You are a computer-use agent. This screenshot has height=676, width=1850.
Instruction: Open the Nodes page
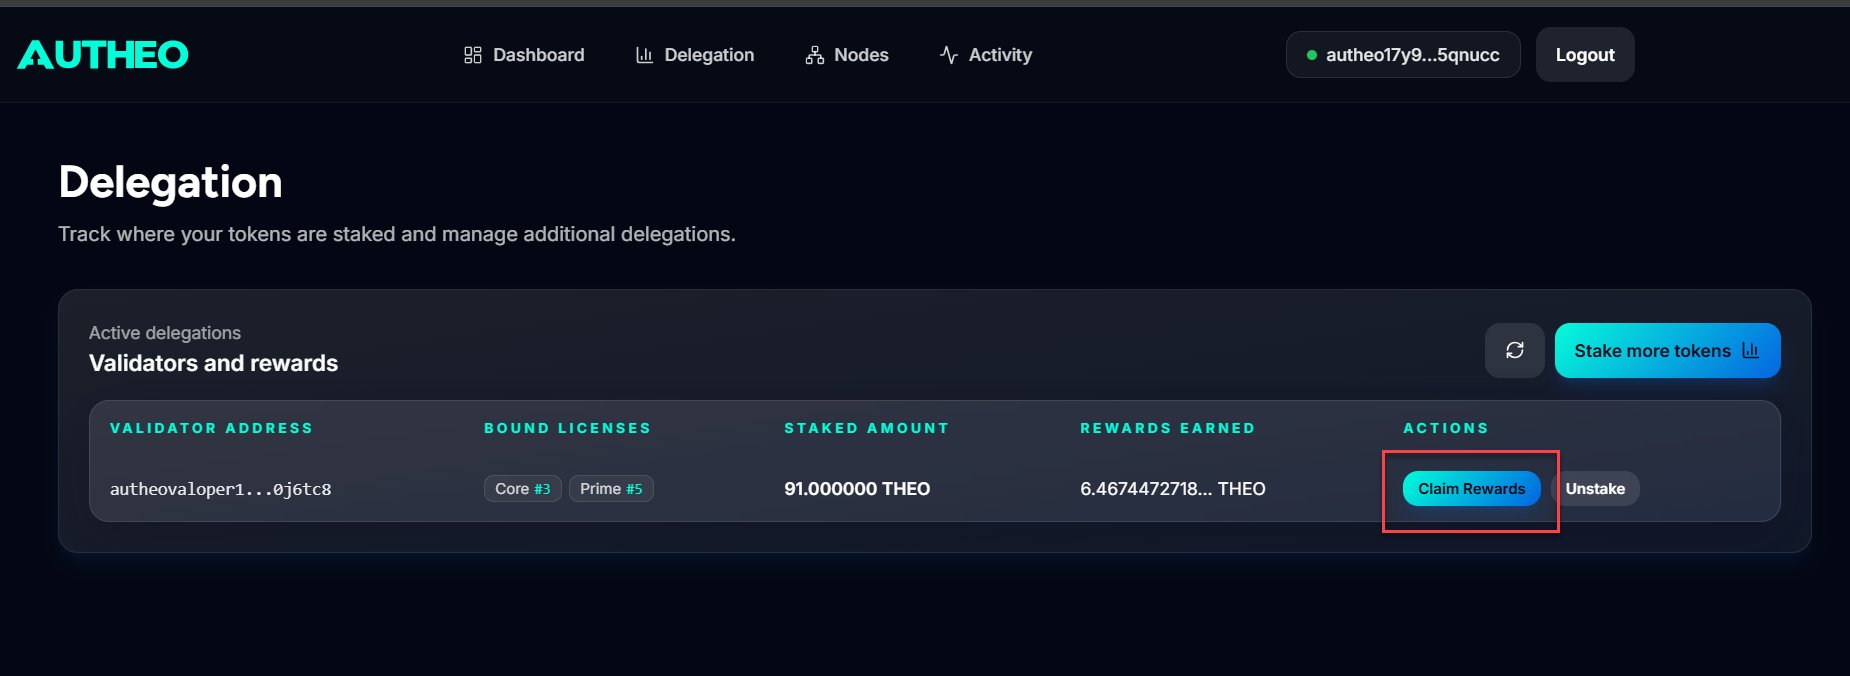tap(847, 55)
